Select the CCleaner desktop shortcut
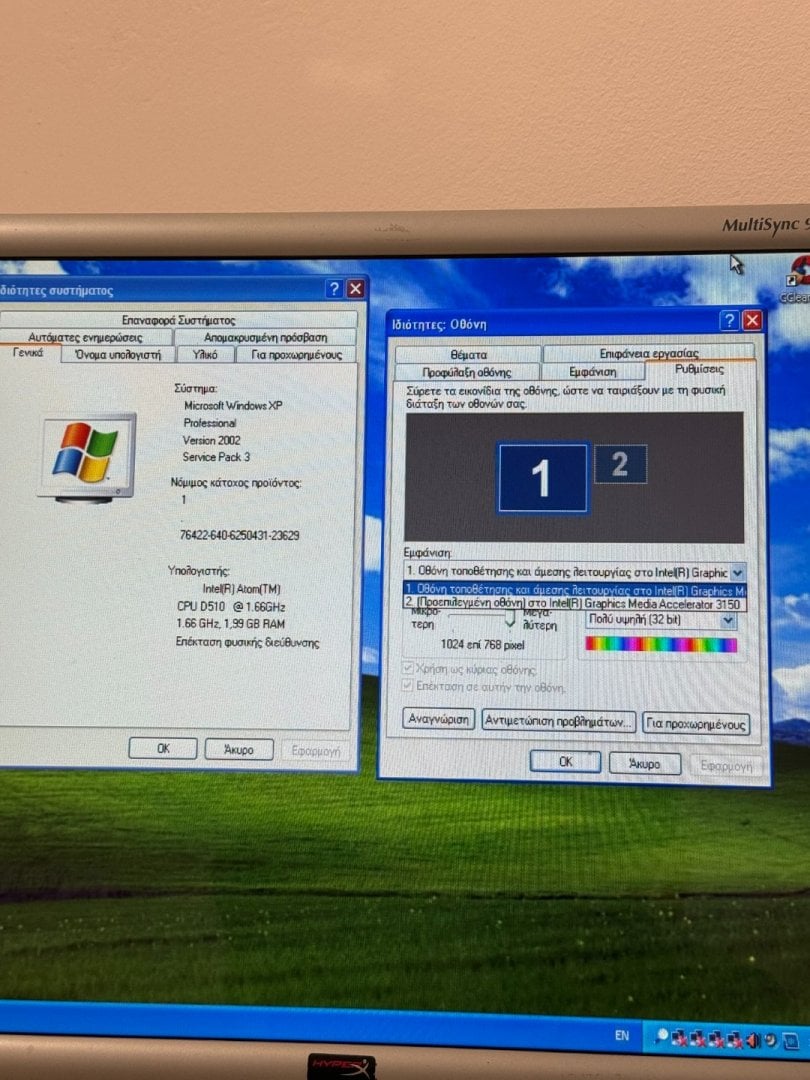Screen dimensions: 810x1080 click(x=799, y=280)
